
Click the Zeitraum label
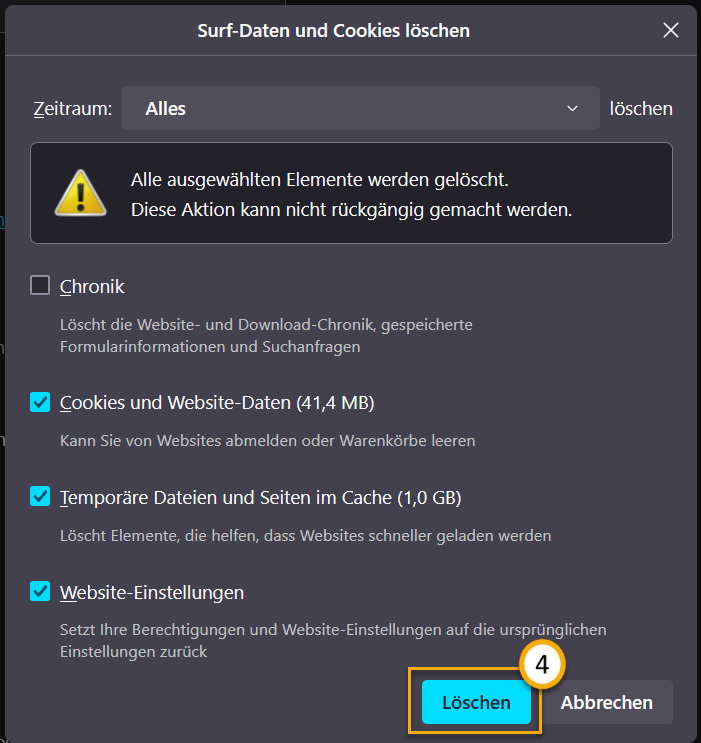point(70,108)
